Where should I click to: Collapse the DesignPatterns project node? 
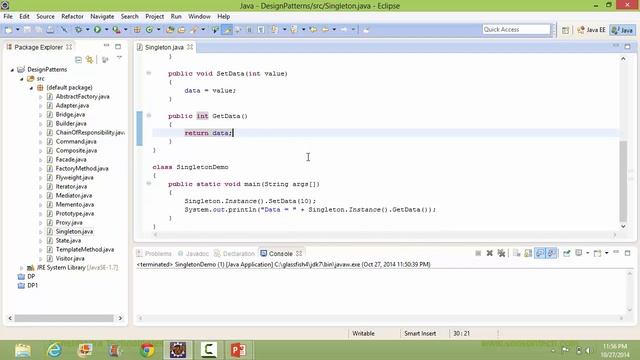coord(12,70)
